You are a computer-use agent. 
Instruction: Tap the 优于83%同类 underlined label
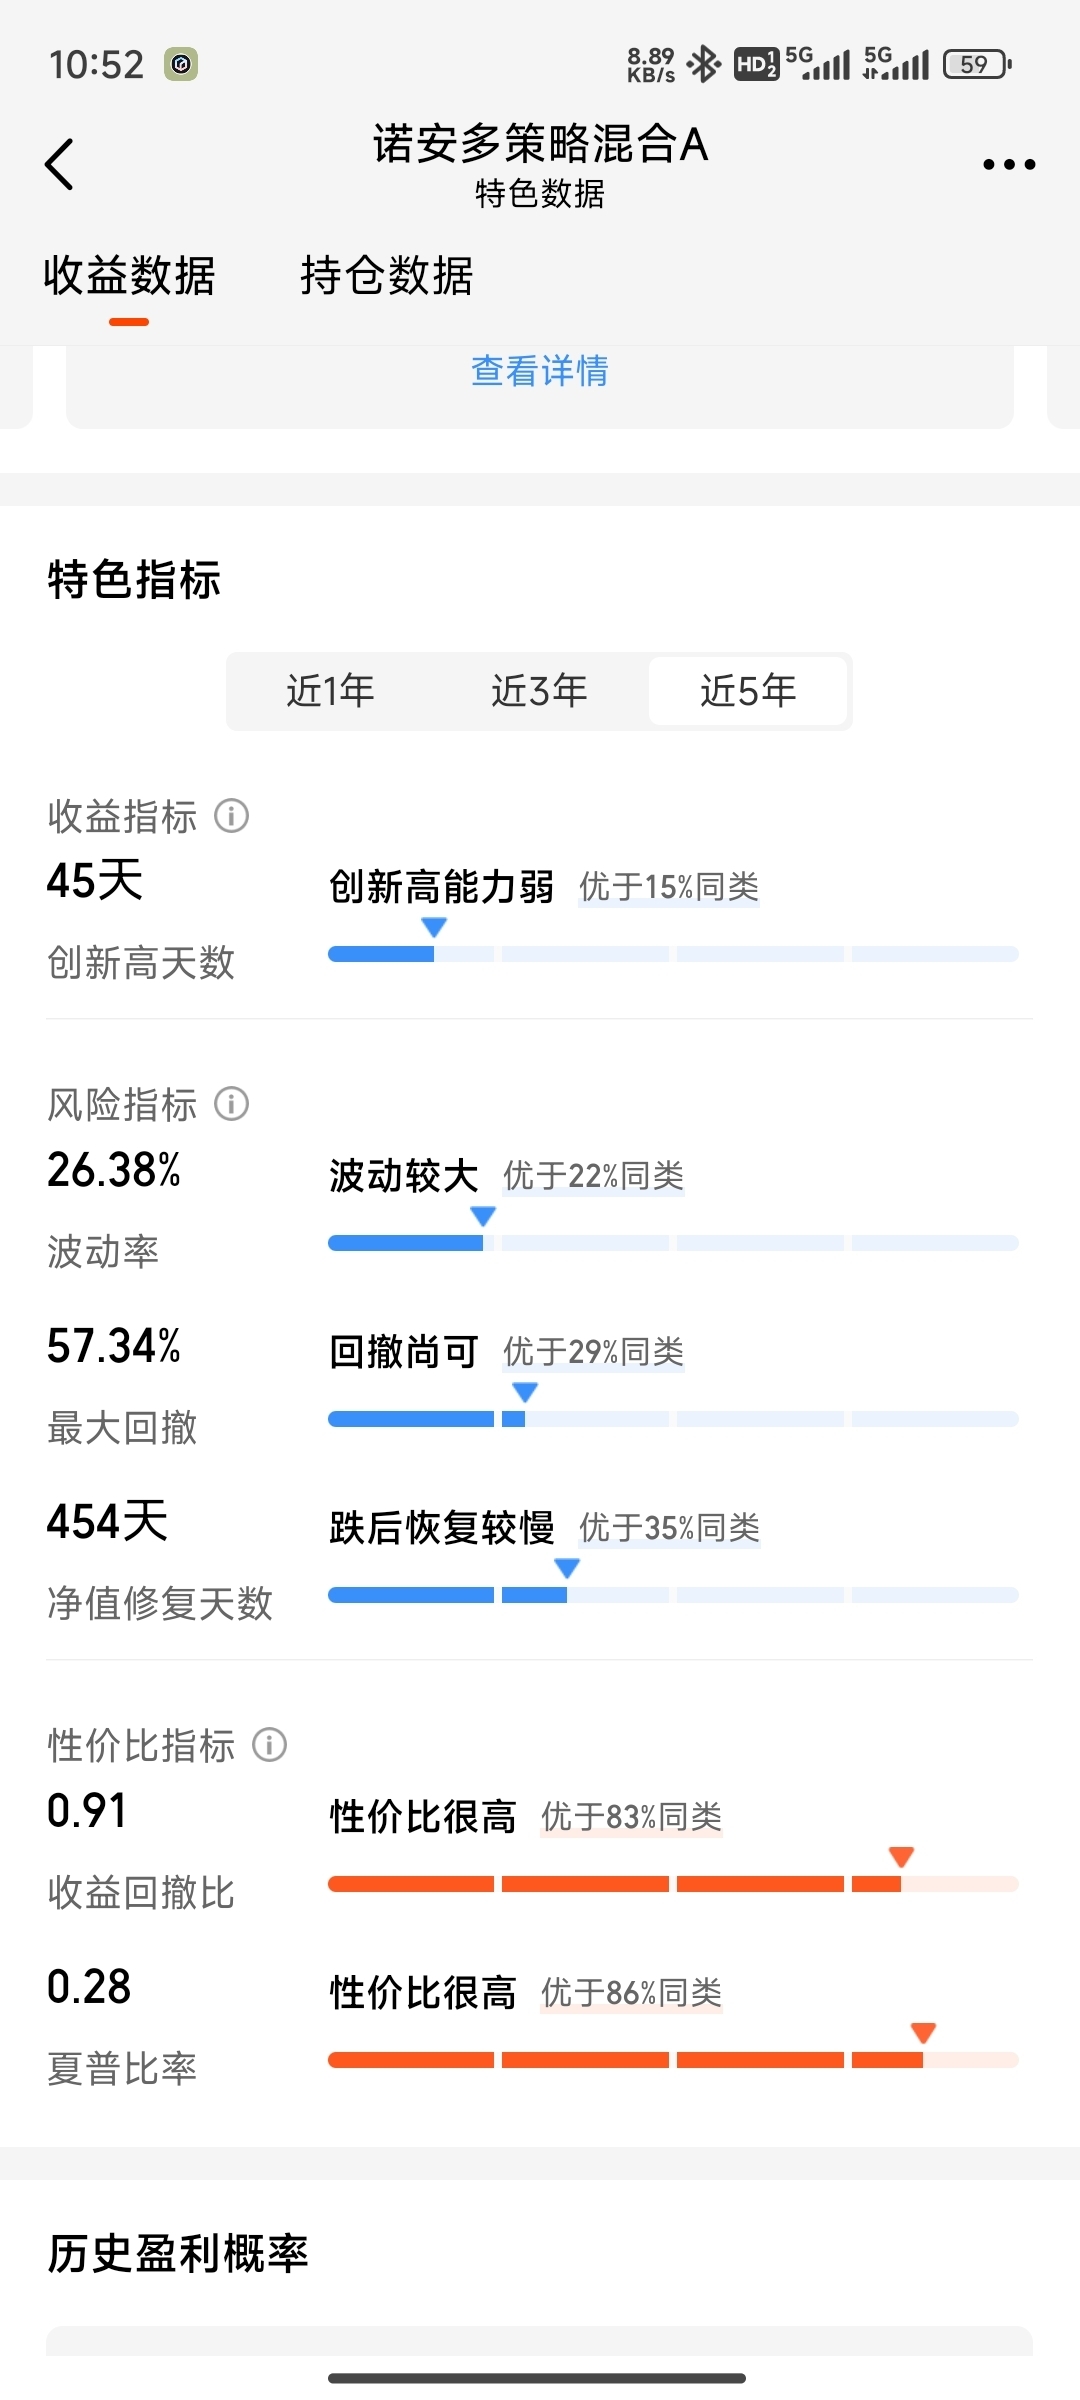[x=631, y=1816]
